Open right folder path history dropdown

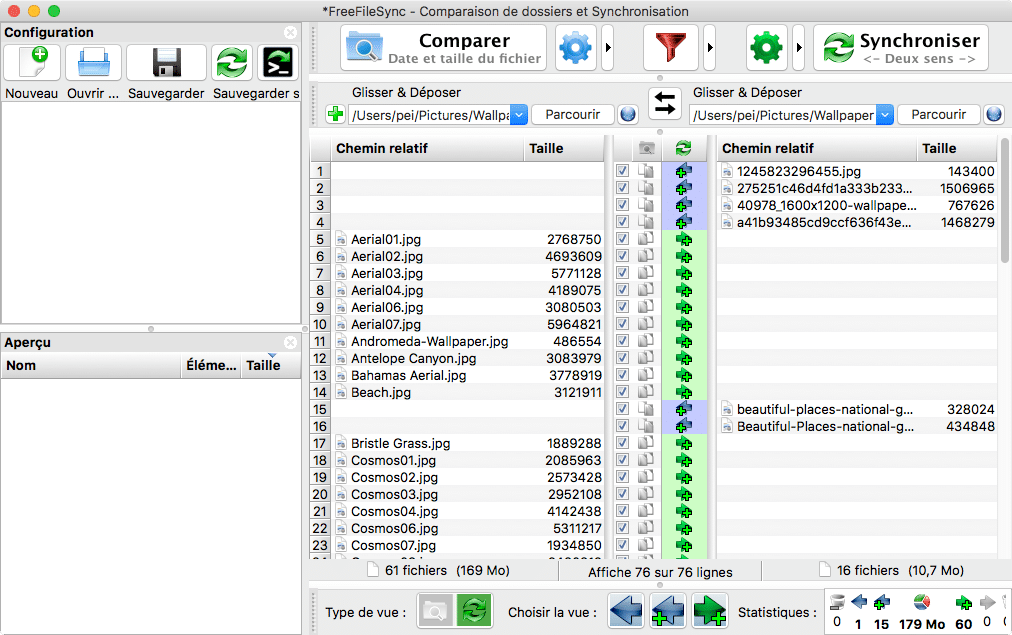coord(886,115)
